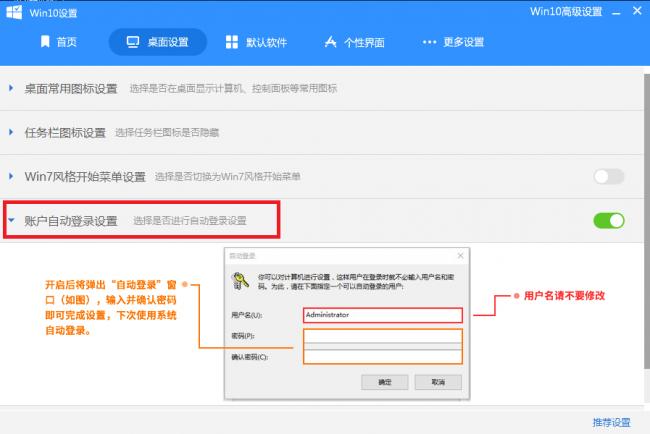
Task: Expand 桌面常用图标设置 arrow
Action: (11, 88)
